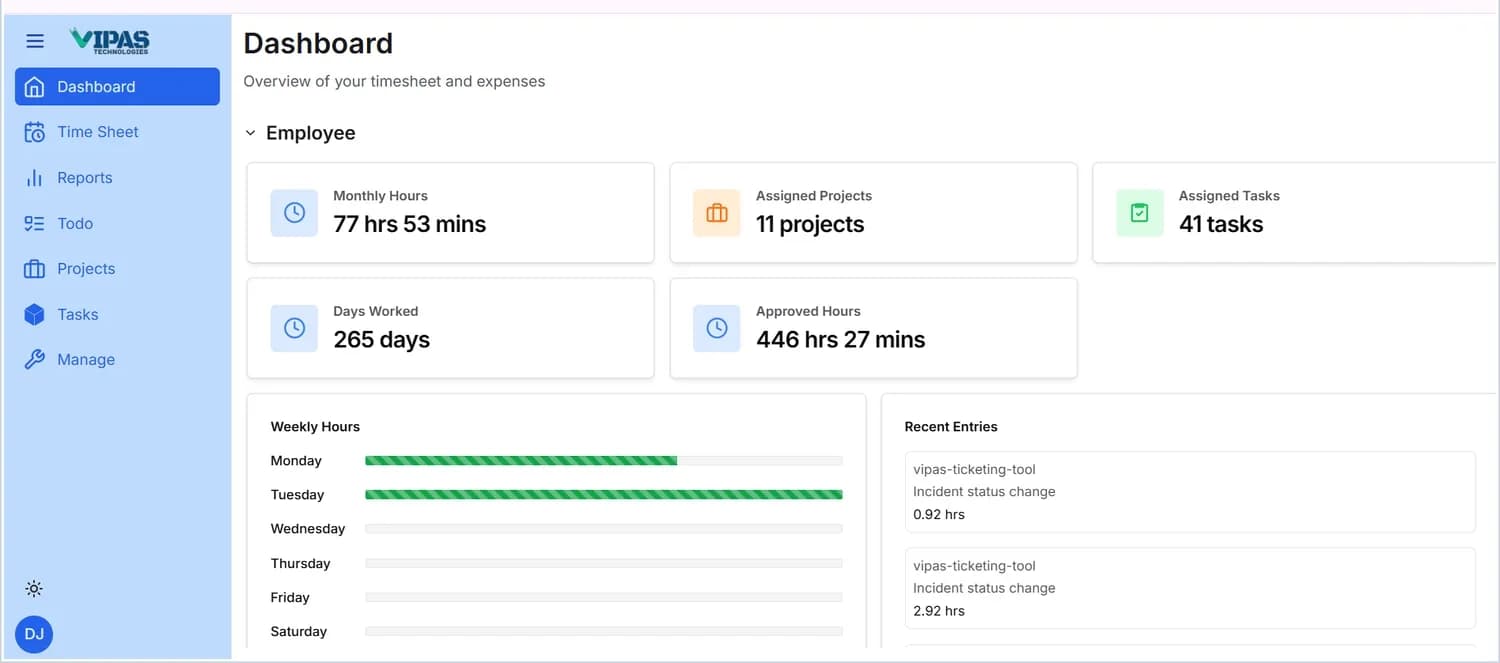Click the Saturday weekly hours bar
This screenshot has width=1500, height=663.
tap(604, 632)
